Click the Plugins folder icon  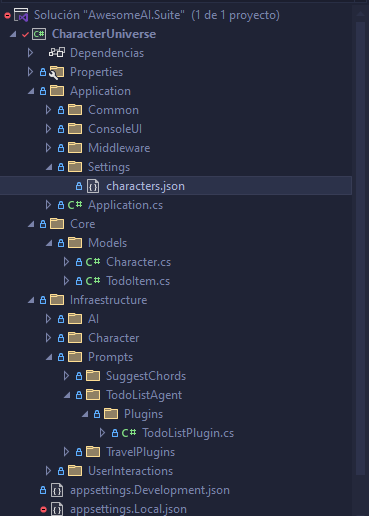tap(111, 414)
